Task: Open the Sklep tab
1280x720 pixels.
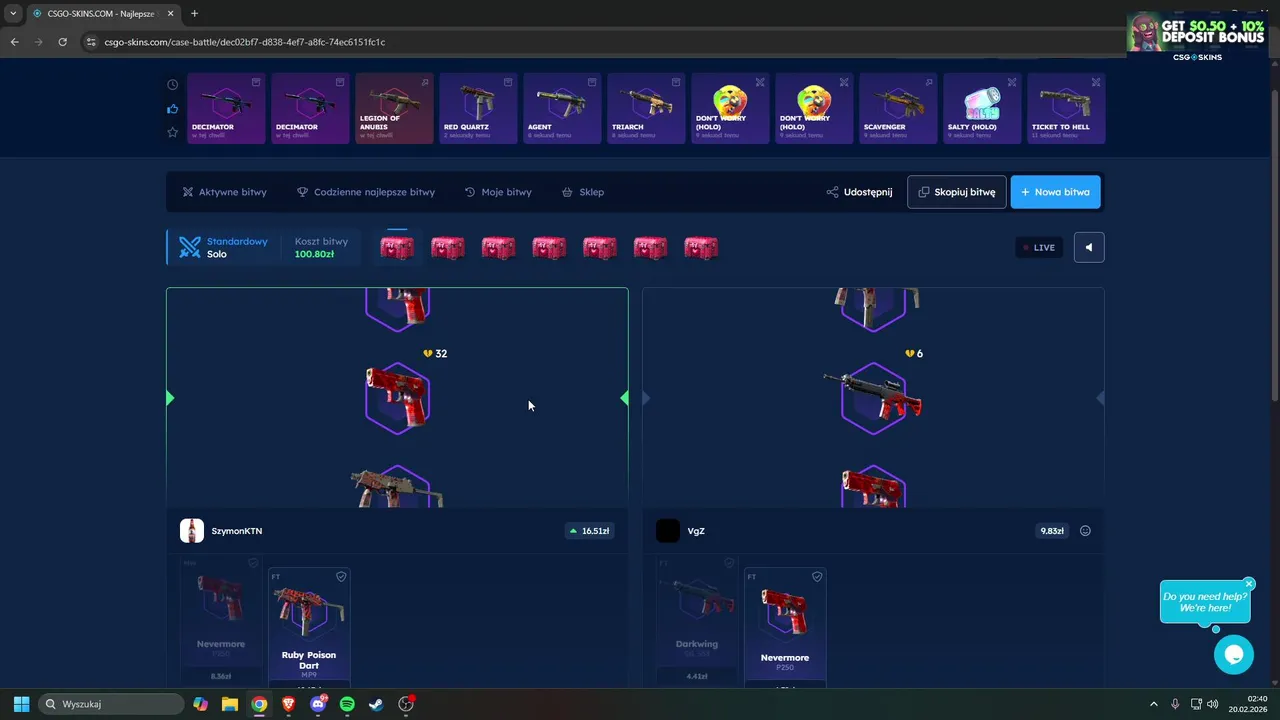Action: click(x=583, y=192)
